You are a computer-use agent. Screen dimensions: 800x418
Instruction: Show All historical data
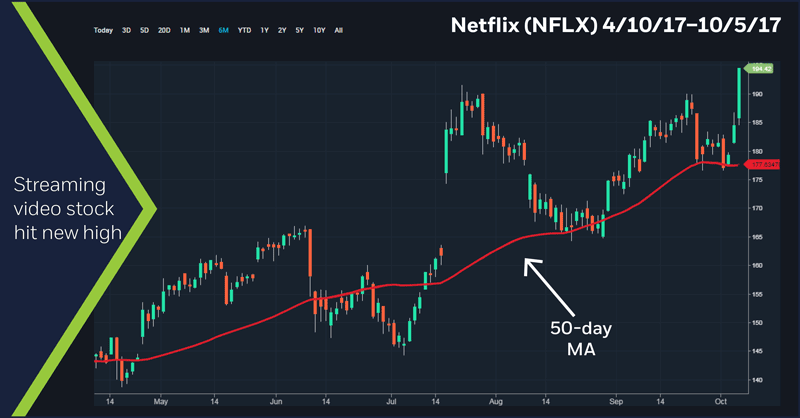point(338,31)
